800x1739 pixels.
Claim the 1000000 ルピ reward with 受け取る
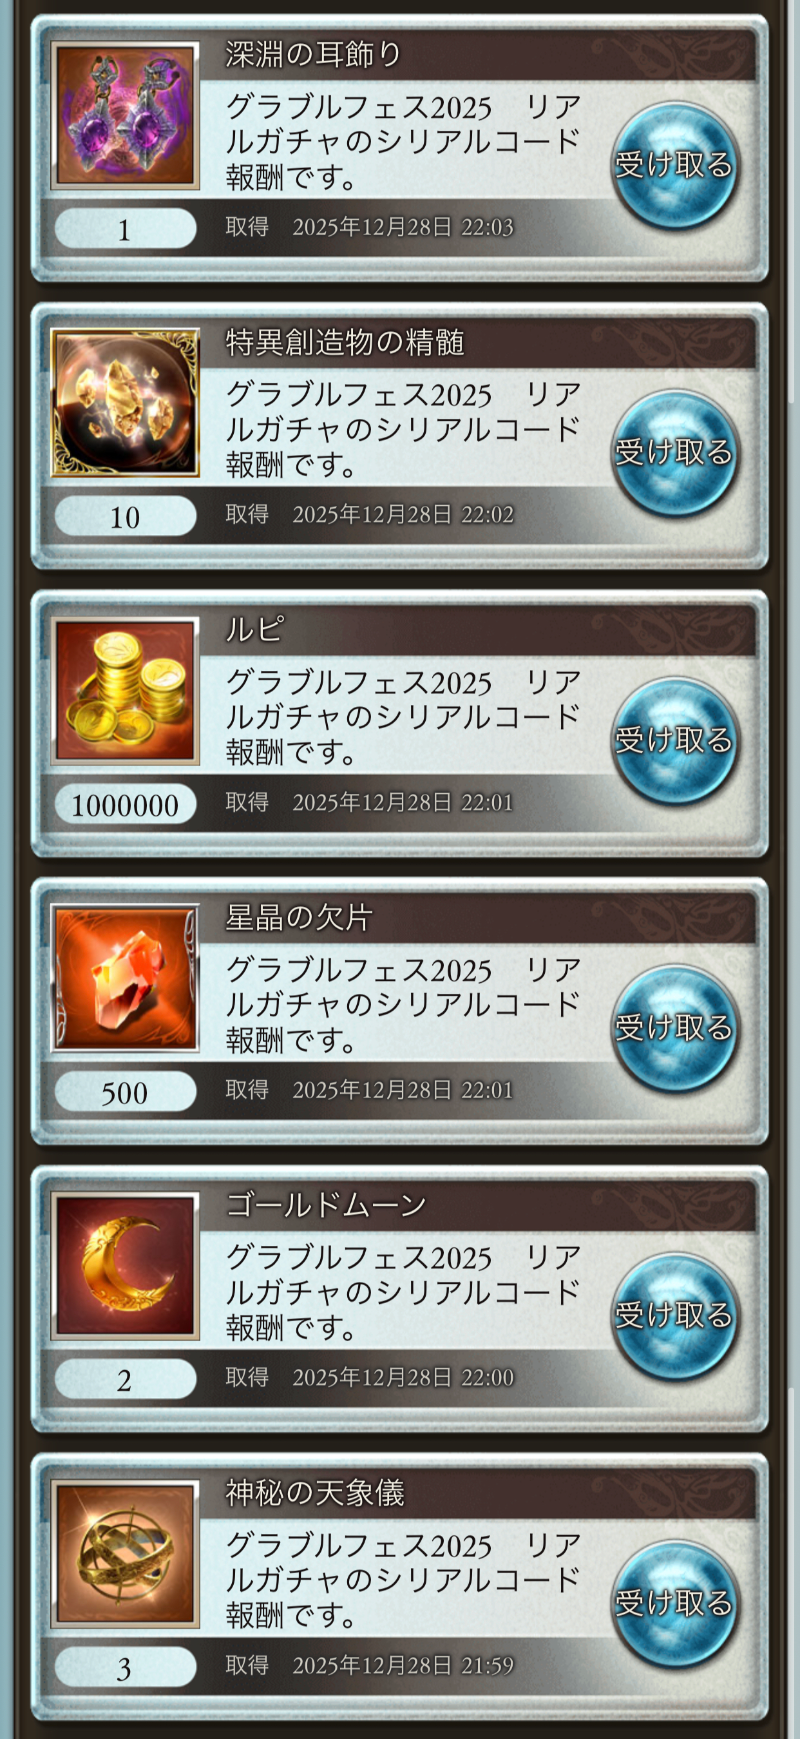[x=675, y=740]
